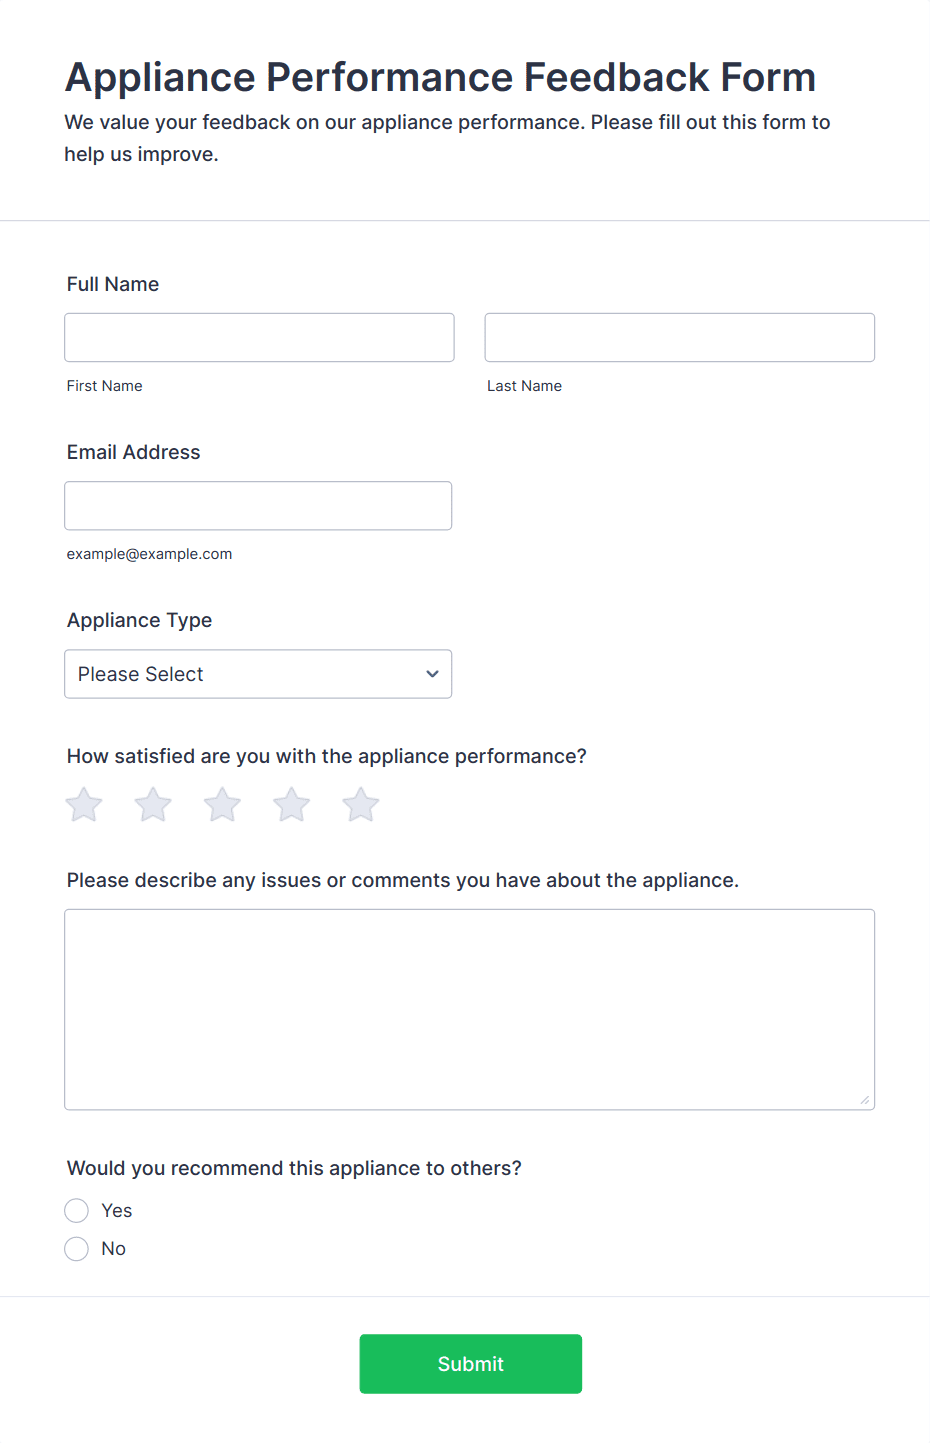Click the dropdown chevron arrow

pos(432,674)
